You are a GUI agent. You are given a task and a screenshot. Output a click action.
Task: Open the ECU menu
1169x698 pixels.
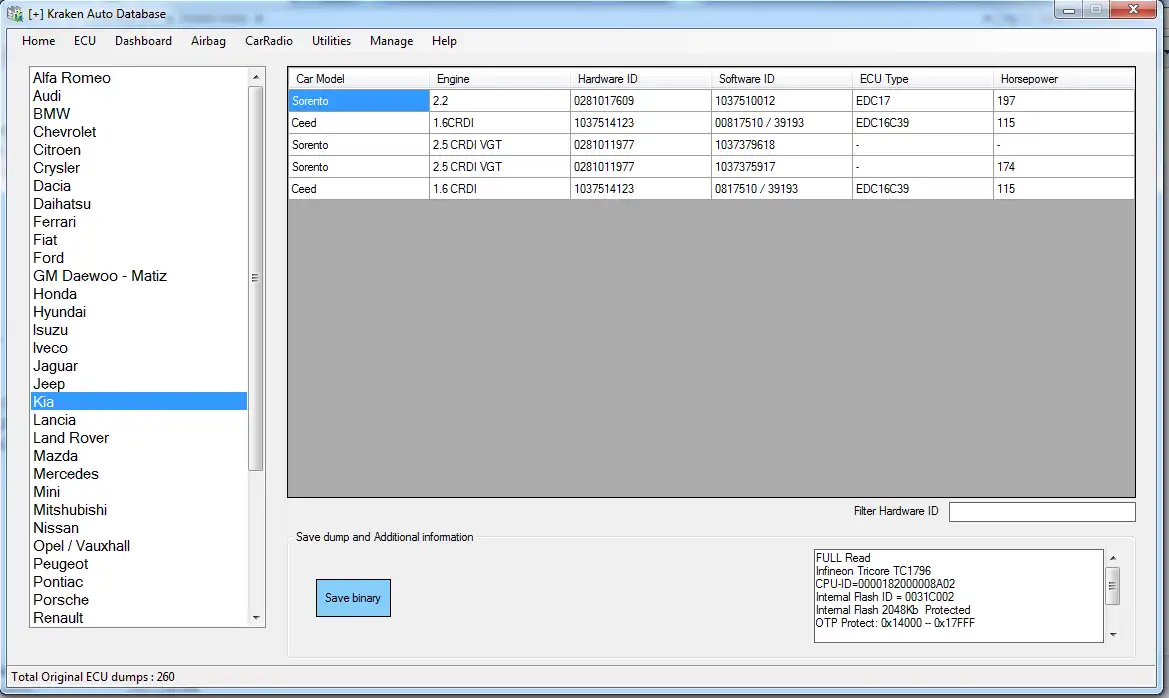pyautogui.click(x=84, y=41)
